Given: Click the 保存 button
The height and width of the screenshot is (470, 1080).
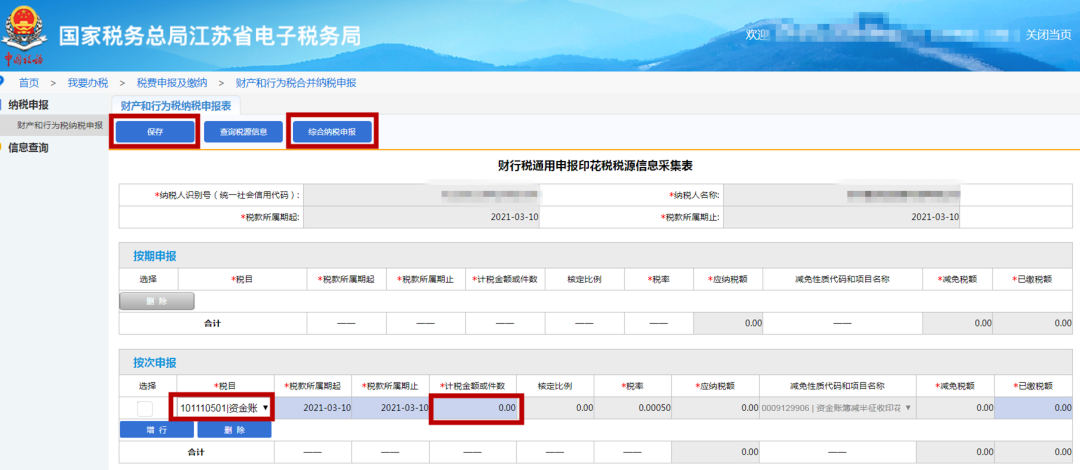Looking at the screenshot, I should tap(155, 132).
